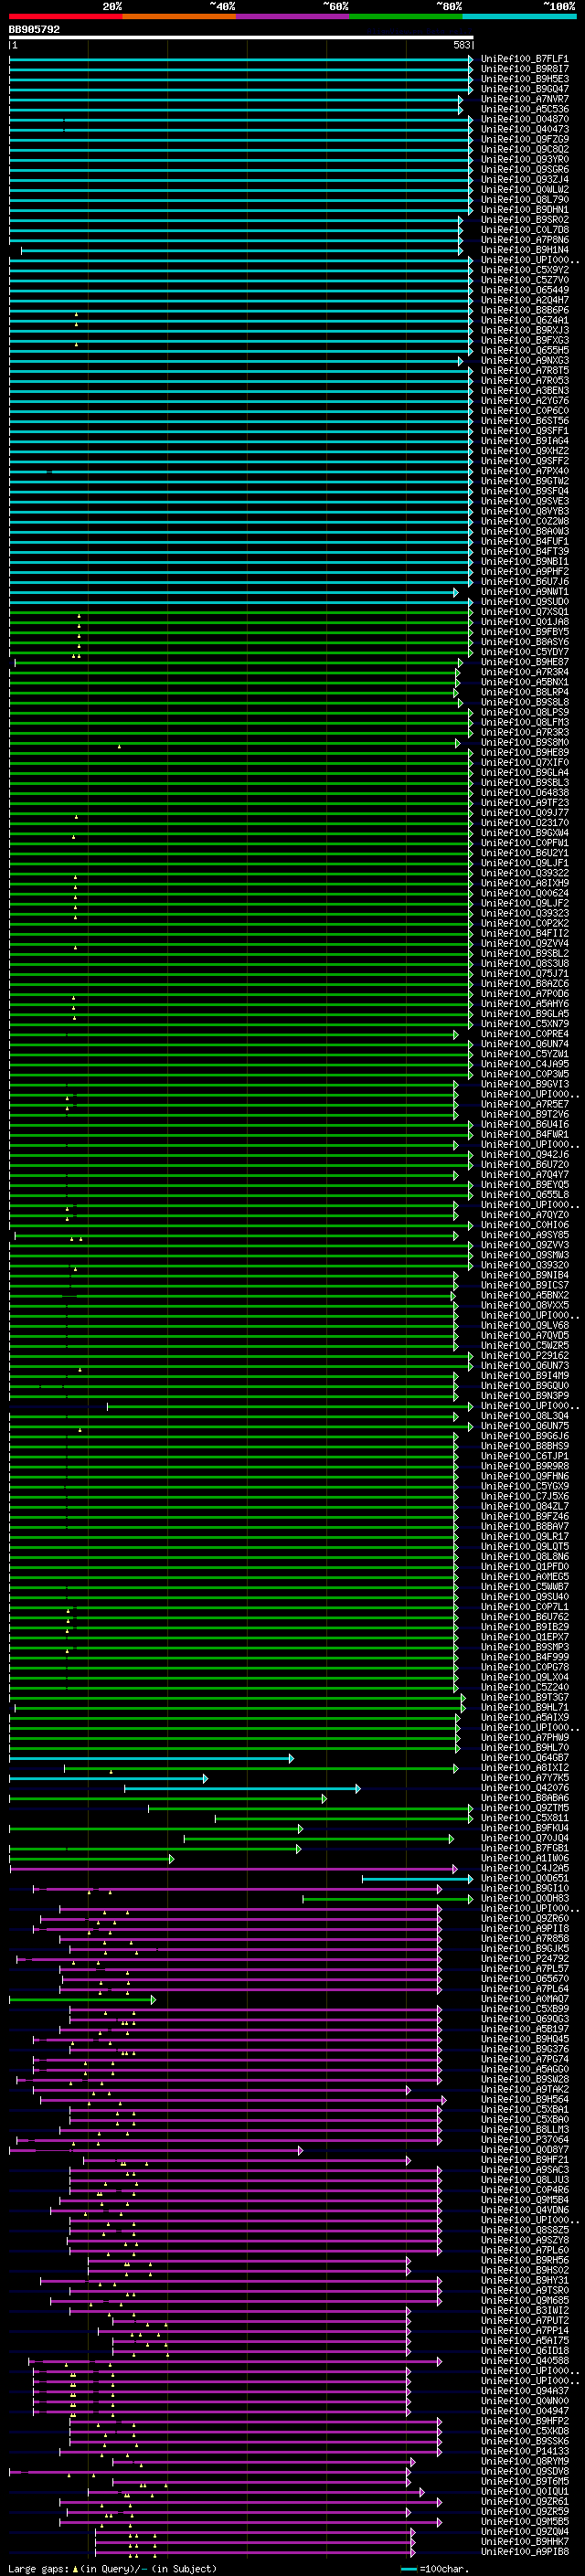Click the UniRef100_C5XN79 label

click(x=524, y=1024)
